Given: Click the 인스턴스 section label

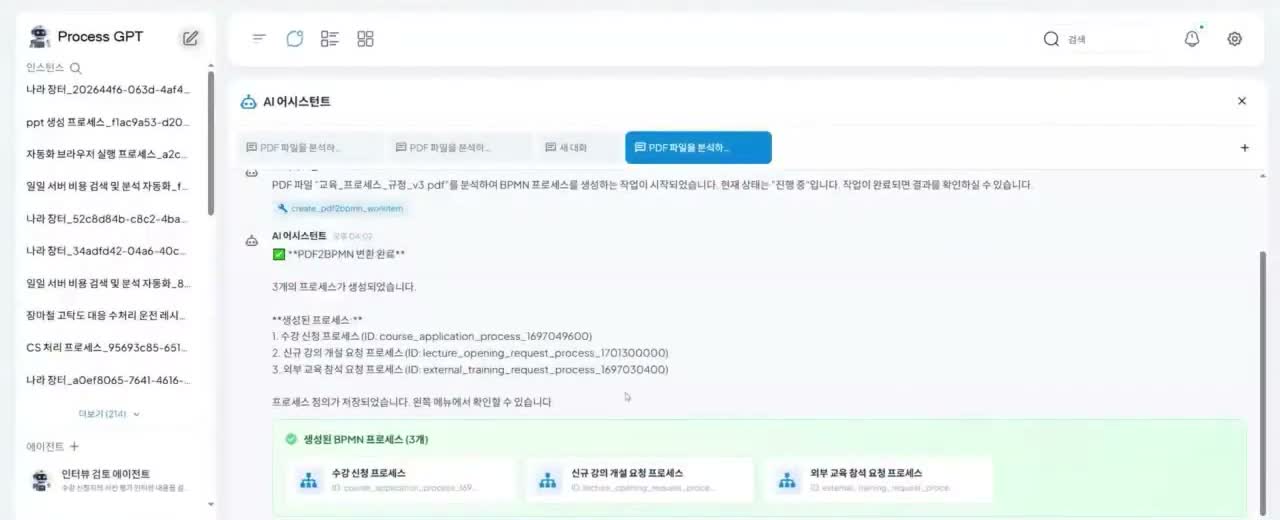Looking at the screenshot, I should pos(45,68).
